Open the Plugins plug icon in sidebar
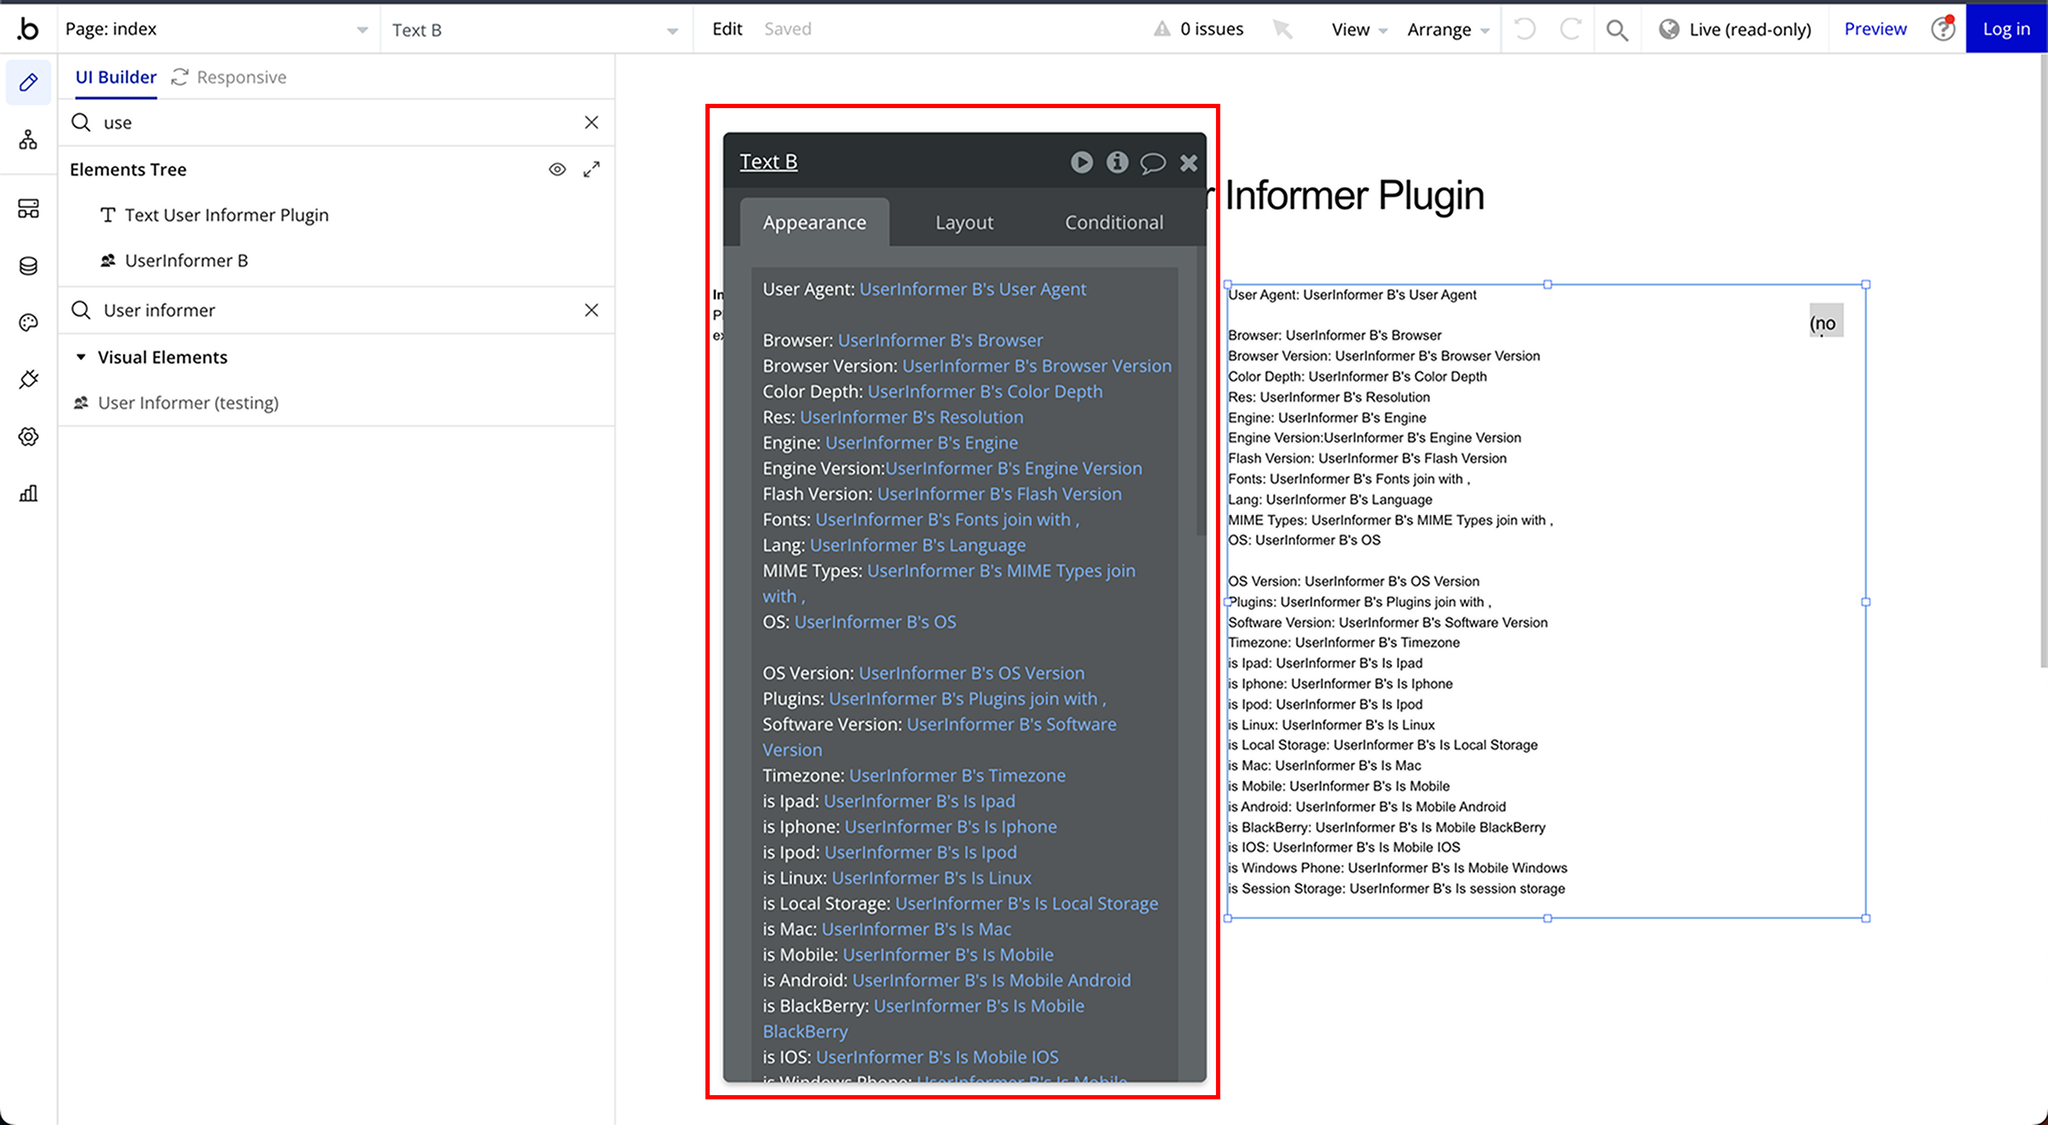2048x1125 pixels. point(28,380)
